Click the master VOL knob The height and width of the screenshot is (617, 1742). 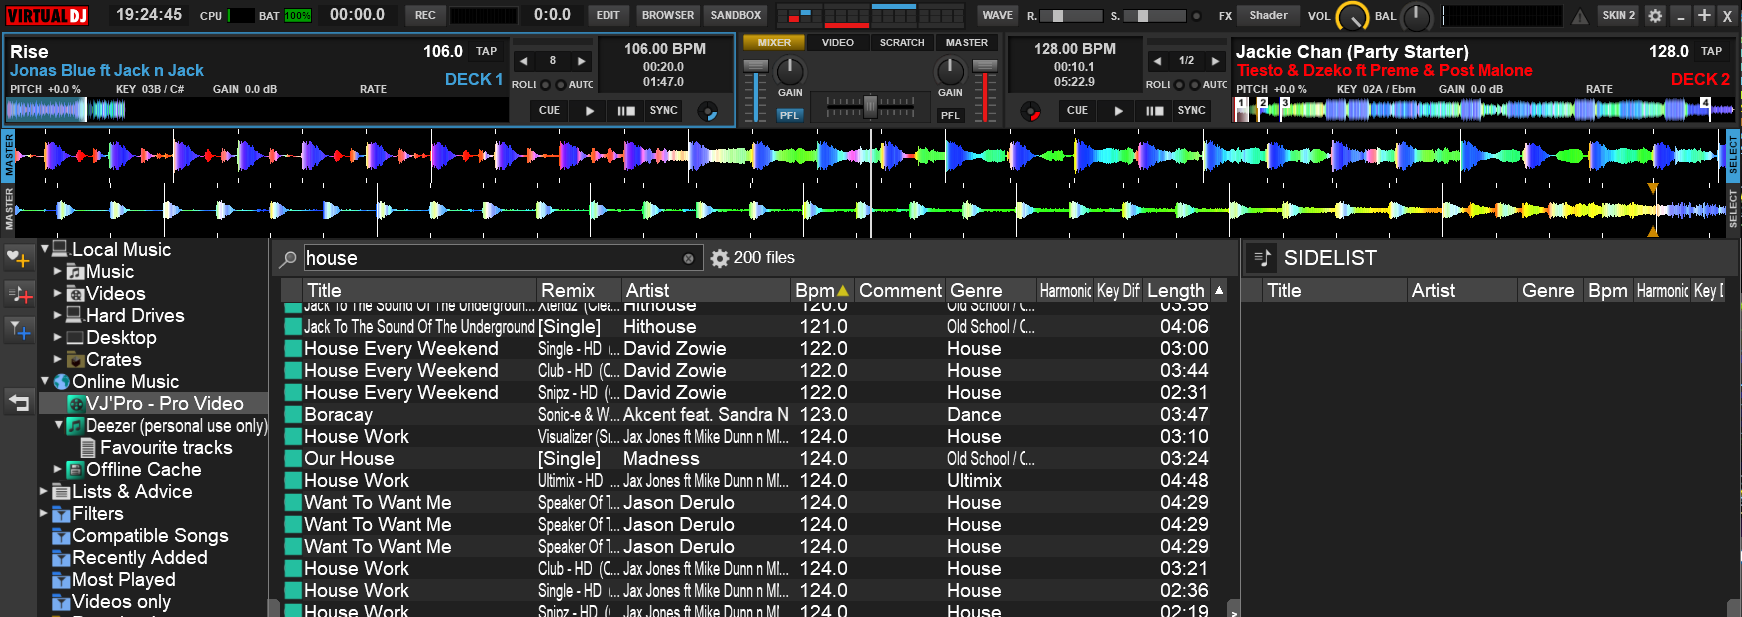[1351, 17]
